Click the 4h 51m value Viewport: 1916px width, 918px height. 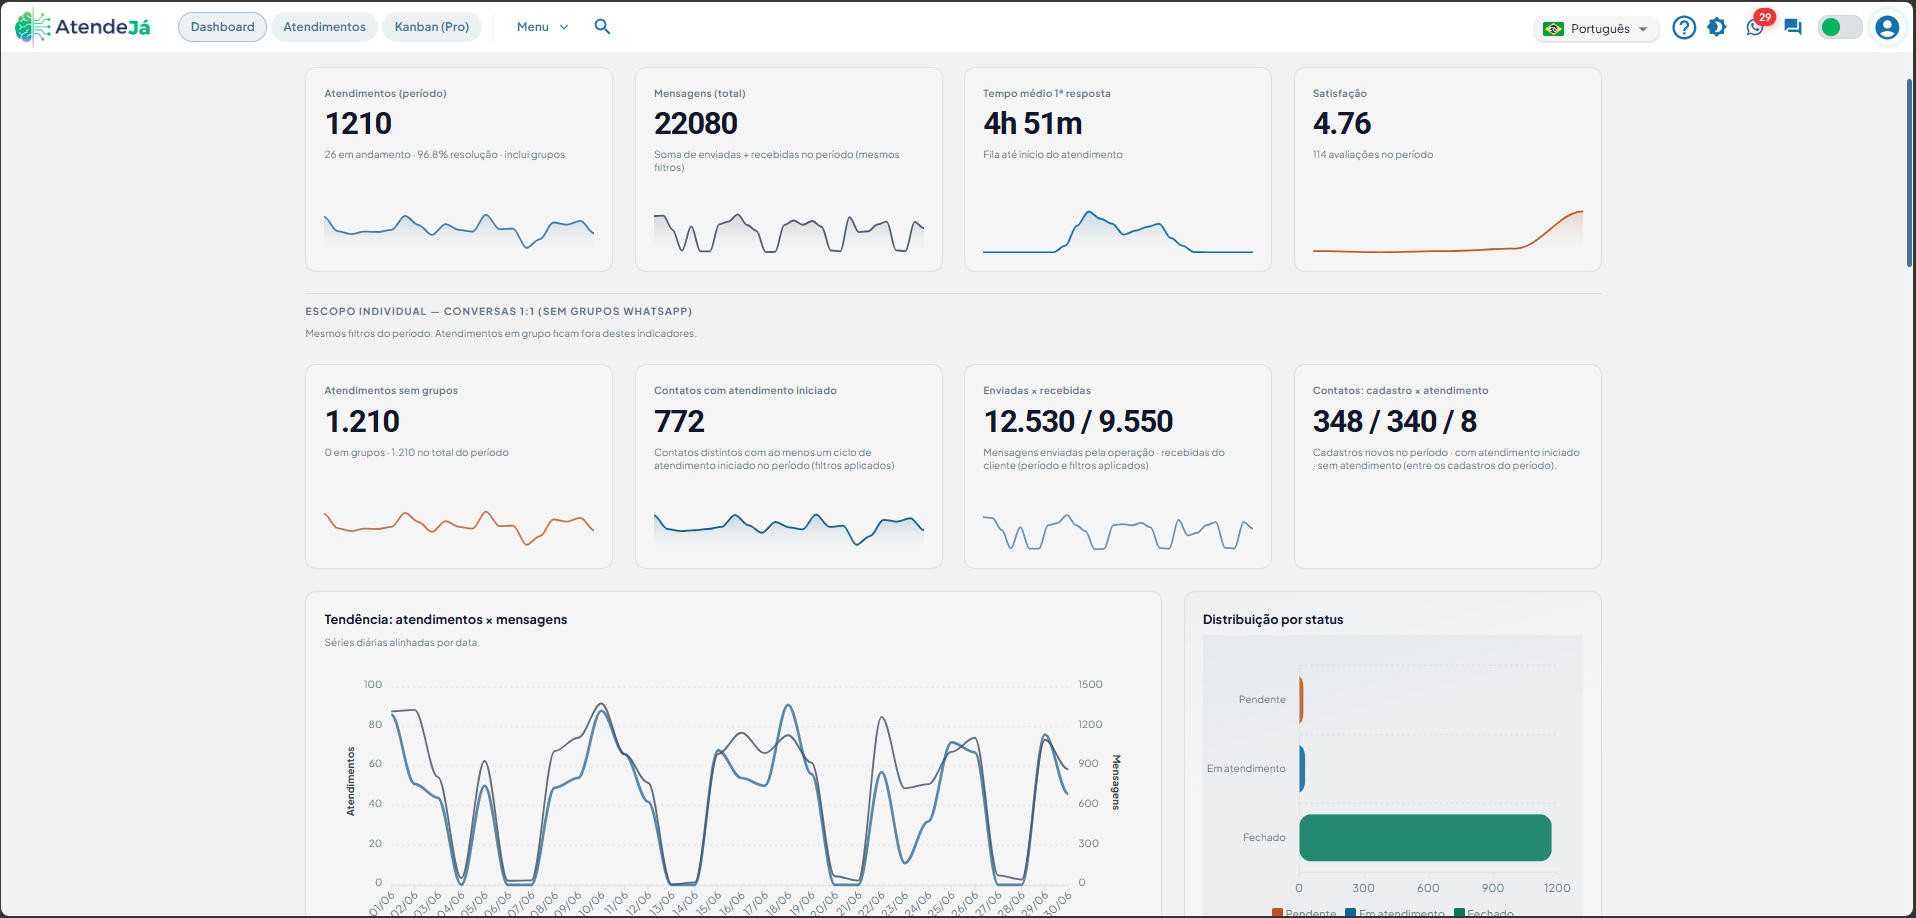pos(1033,123)
